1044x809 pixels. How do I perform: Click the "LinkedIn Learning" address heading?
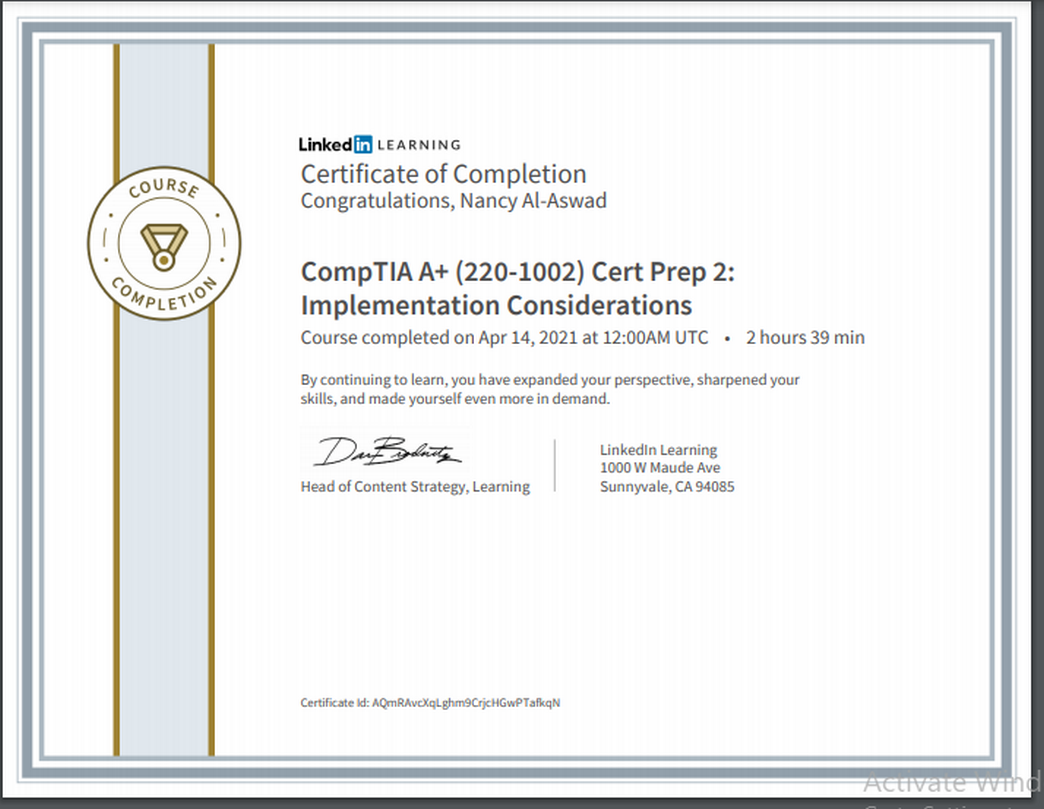point(658,450)
